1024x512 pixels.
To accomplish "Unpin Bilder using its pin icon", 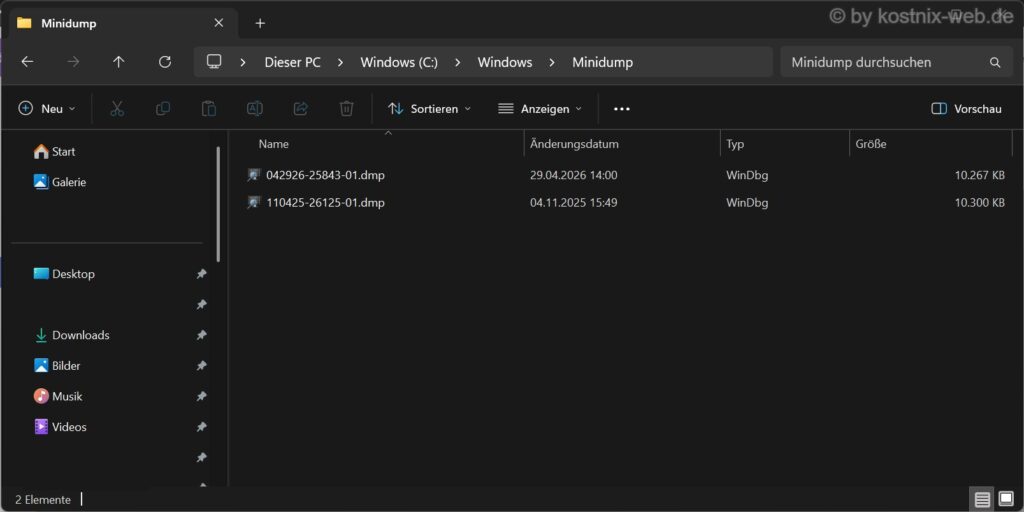I will (x=201, y=366).
